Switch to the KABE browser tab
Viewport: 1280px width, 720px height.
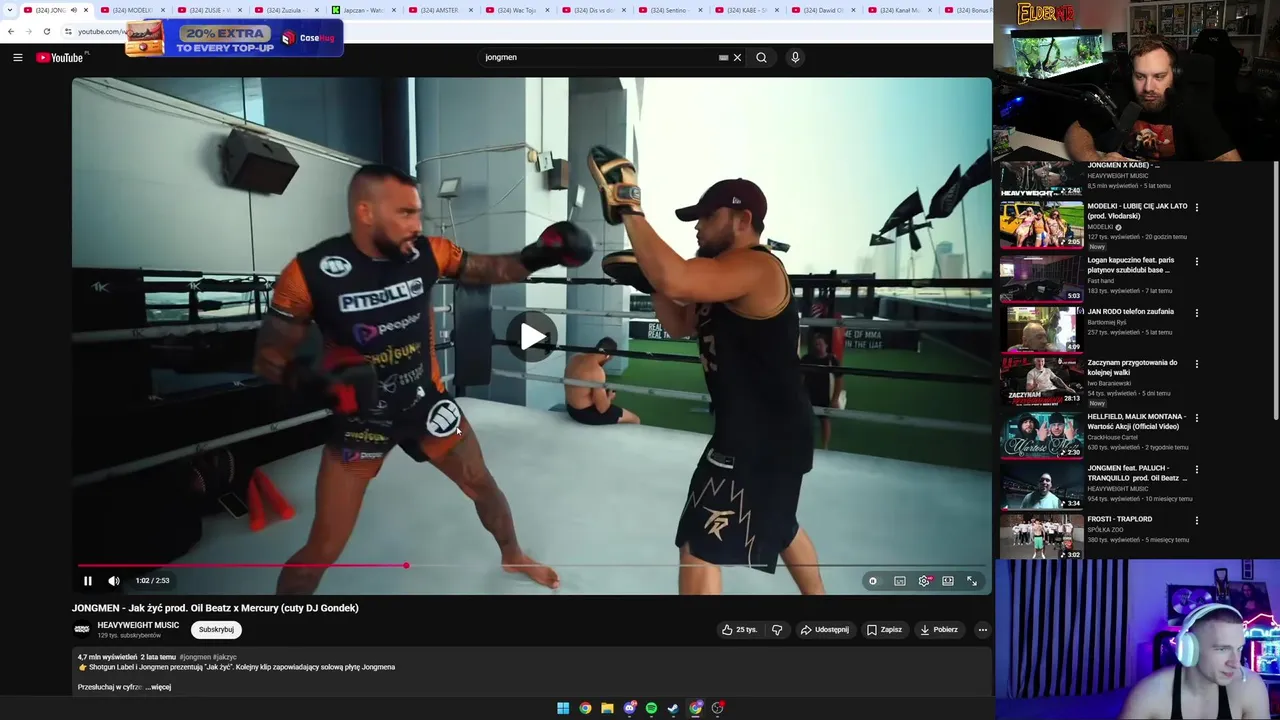point(748,10)
